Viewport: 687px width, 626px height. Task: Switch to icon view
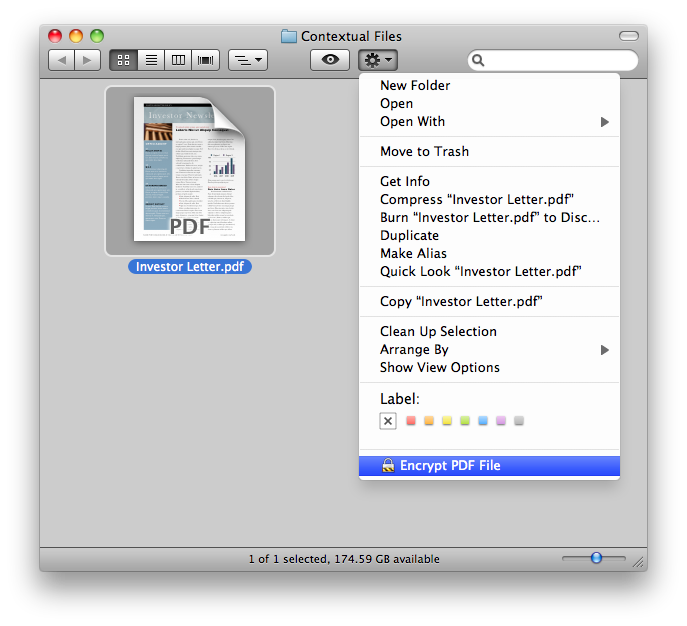pyautogui.click(x=124, y=60)
